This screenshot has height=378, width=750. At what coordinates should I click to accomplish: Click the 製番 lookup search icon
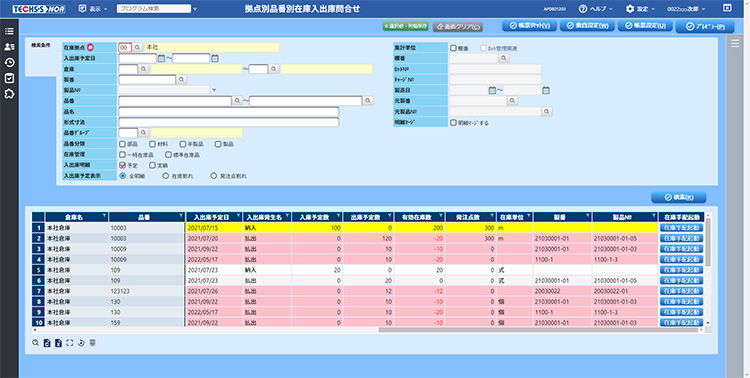pos(181,79)
